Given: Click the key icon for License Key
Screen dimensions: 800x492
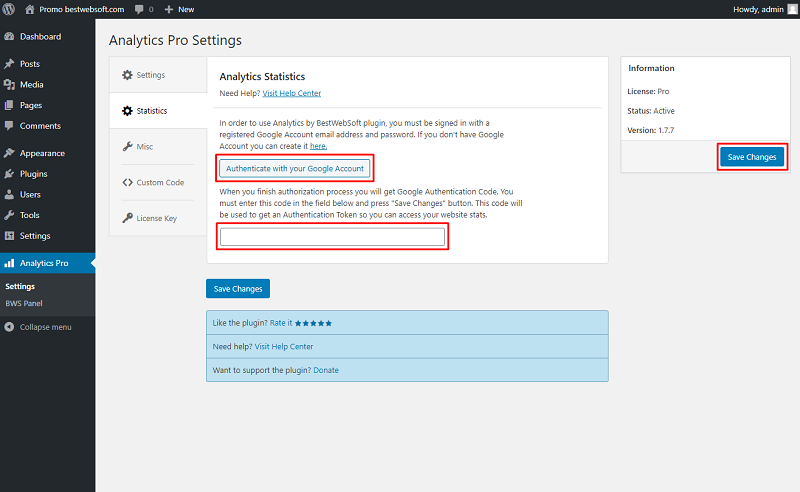Looking at the screenshot, I should point(127,218).
